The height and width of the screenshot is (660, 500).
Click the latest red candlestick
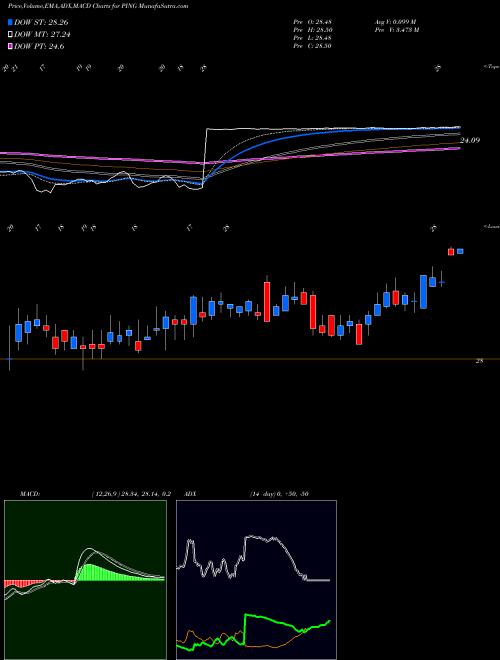click(x=451, y=252)
